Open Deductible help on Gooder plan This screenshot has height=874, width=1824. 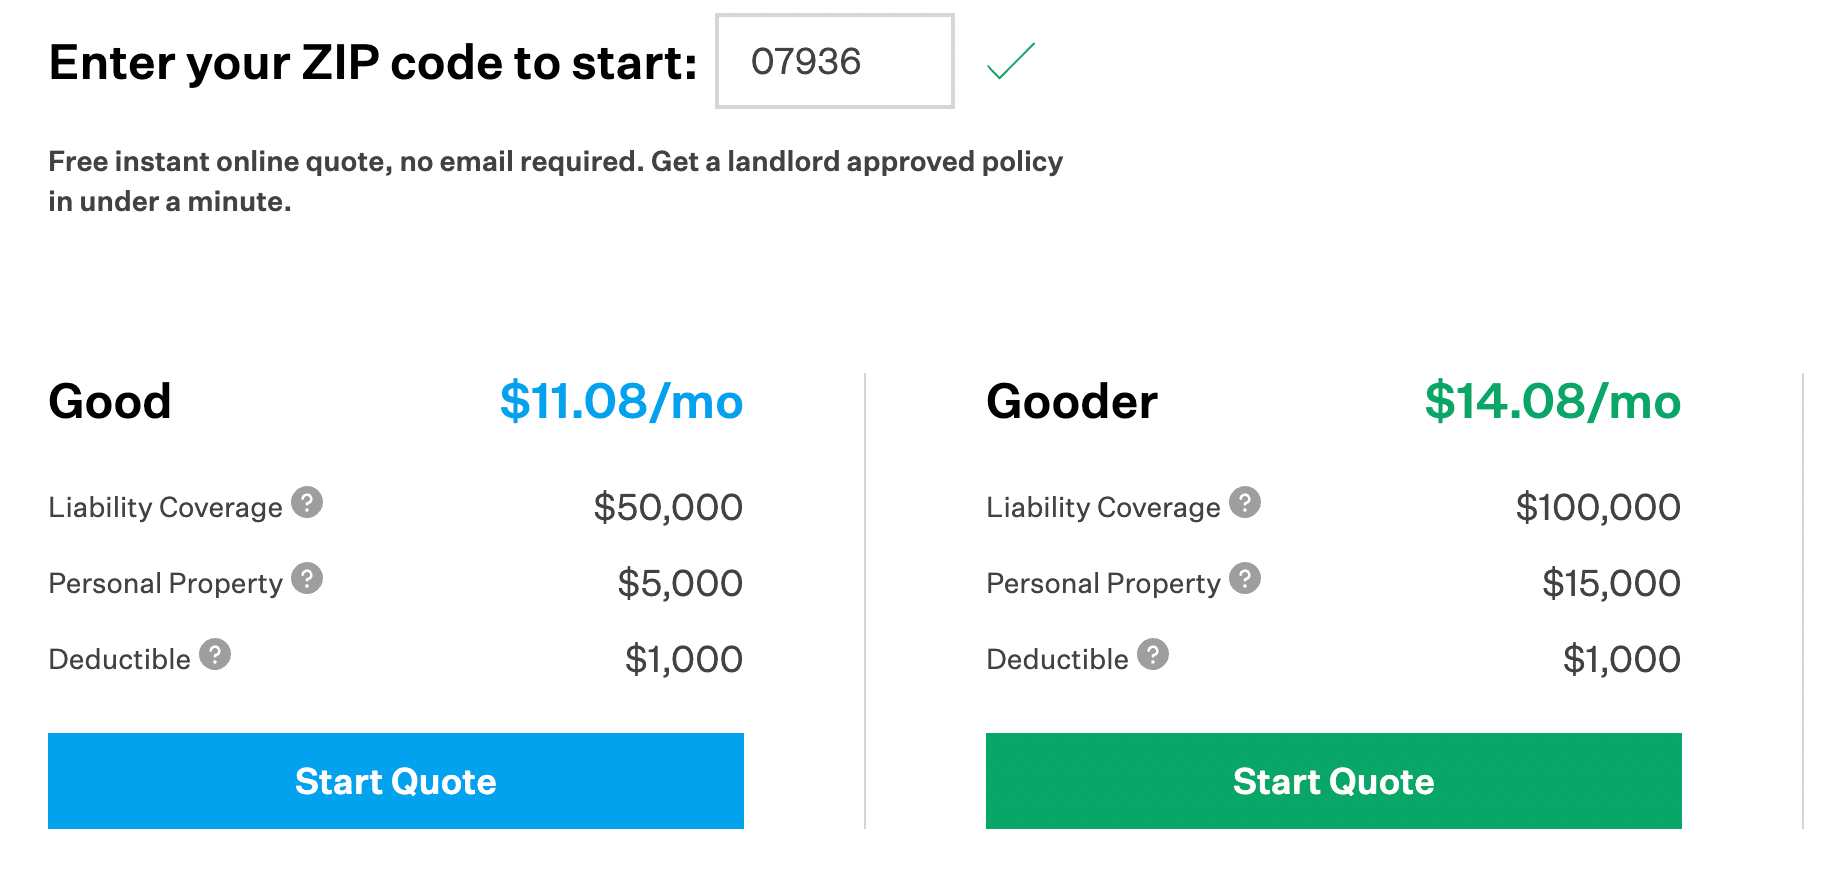click(1155, 654)
